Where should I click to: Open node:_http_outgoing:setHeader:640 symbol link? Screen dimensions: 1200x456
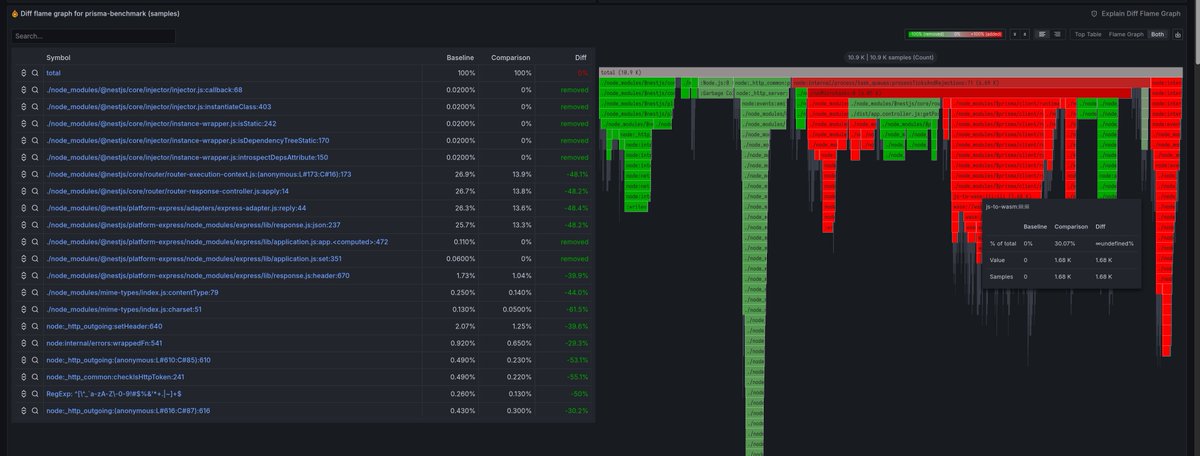104,327
